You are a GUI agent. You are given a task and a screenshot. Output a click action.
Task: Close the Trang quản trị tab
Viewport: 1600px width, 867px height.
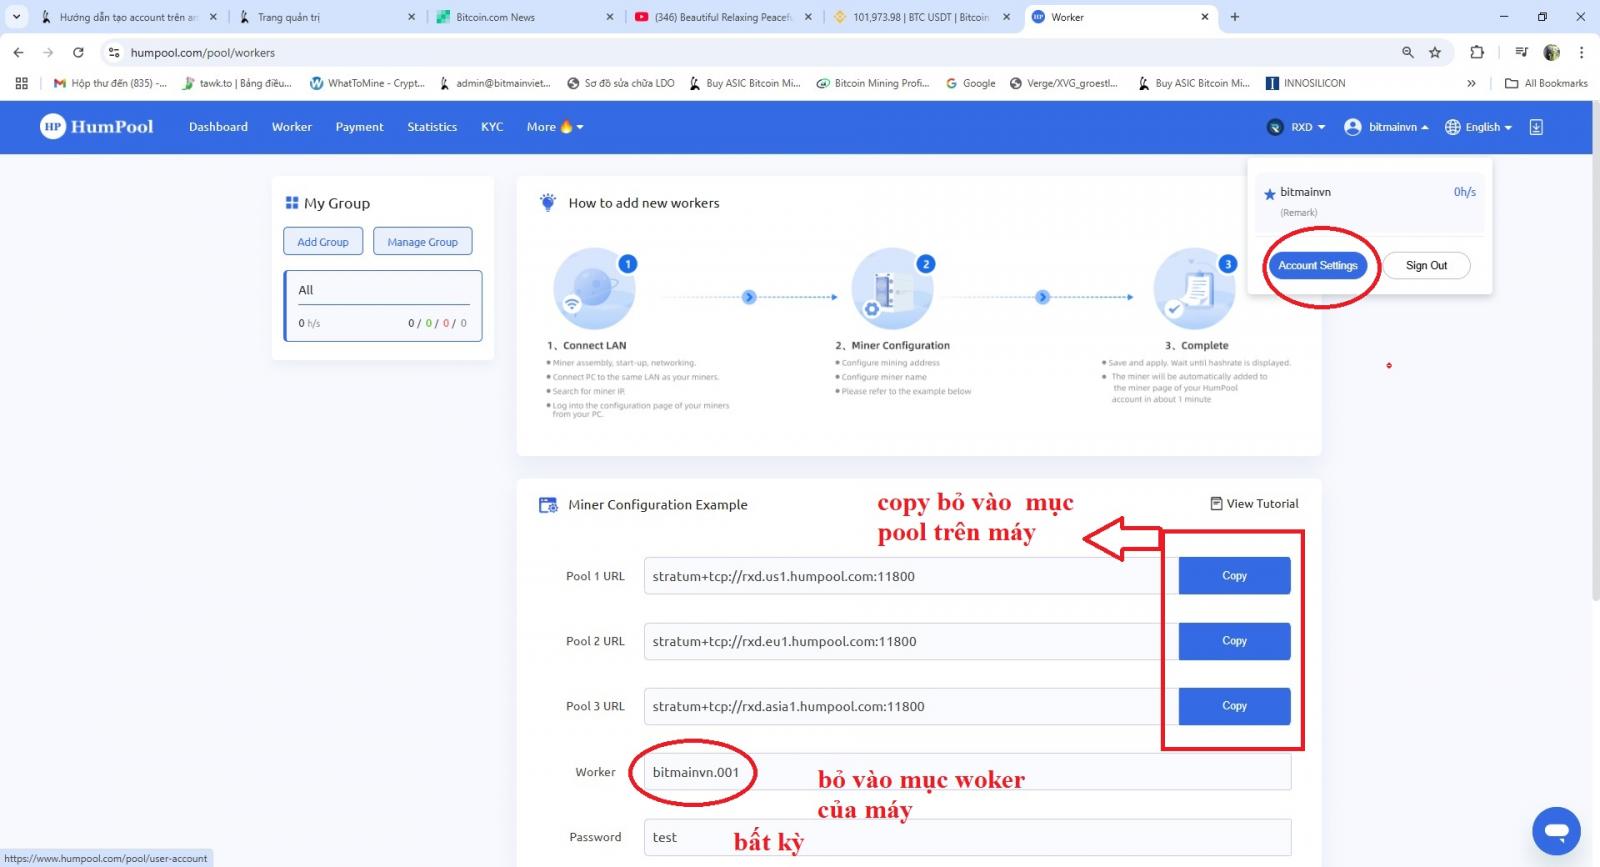[411, 17]
